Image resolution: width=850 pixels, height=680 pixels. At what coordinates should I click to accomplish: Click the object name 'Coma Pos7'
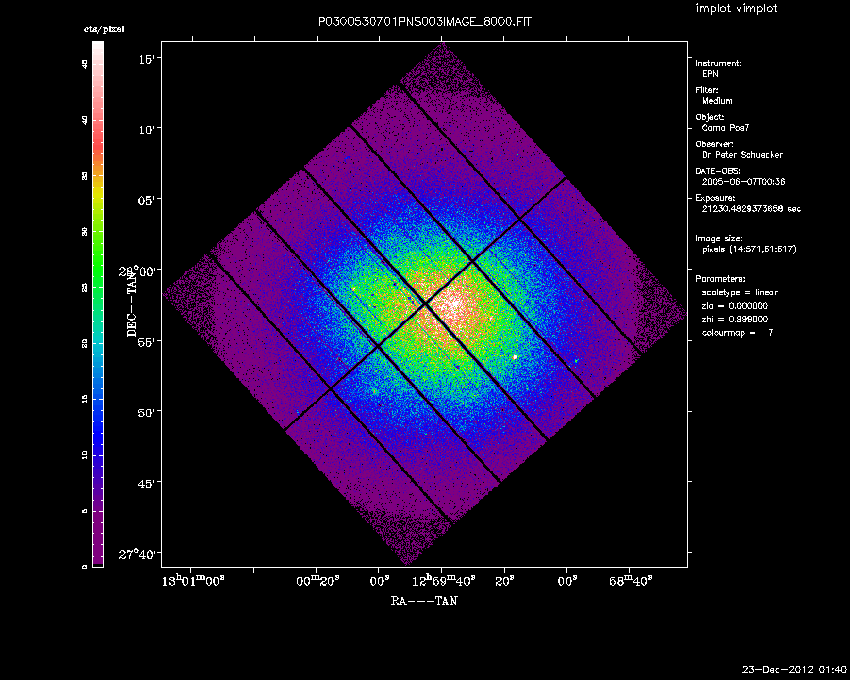click(x=725, y=128)
